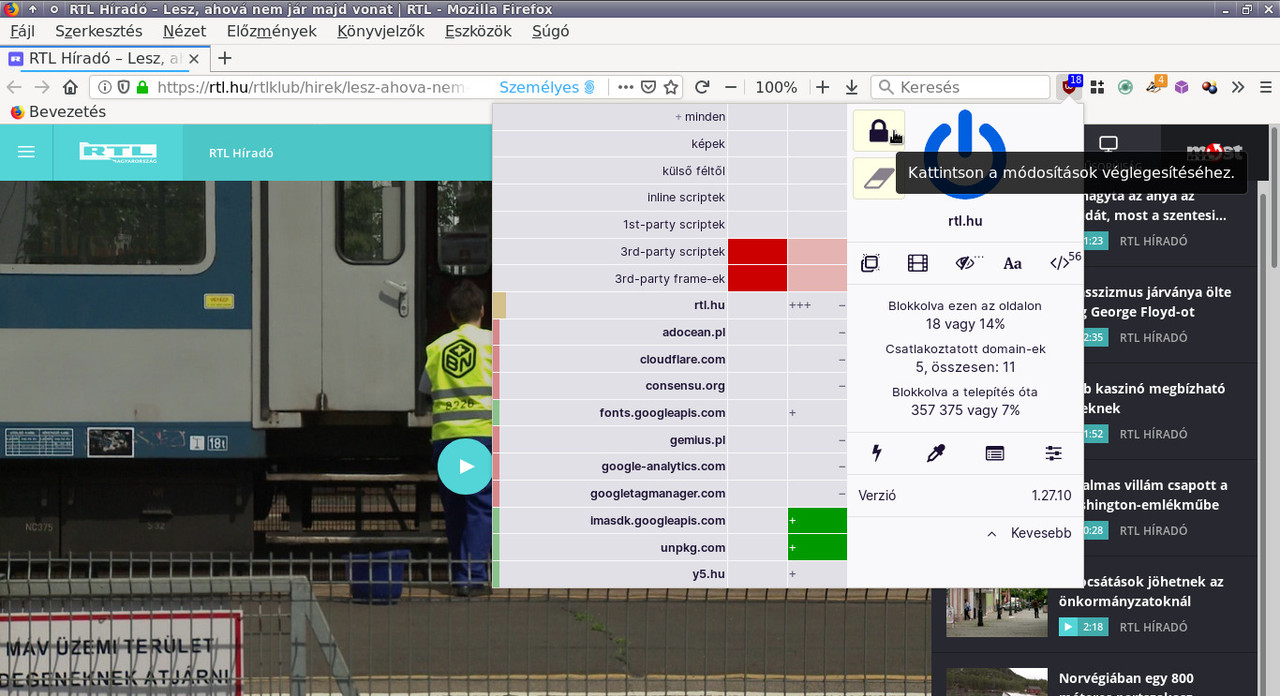
Task: Click adocean.pl domain row
Action: 611,332
